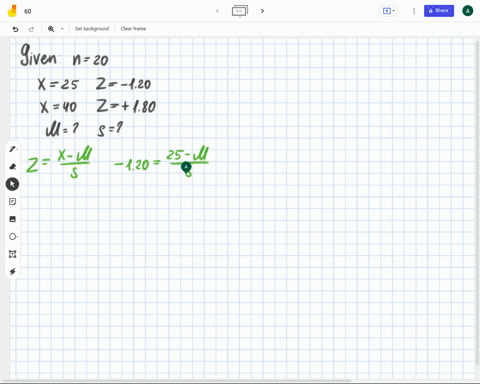The height and width of the screenshot is (384, 480).
Task: Redo the last undone action
Action: tap(31, 29)
